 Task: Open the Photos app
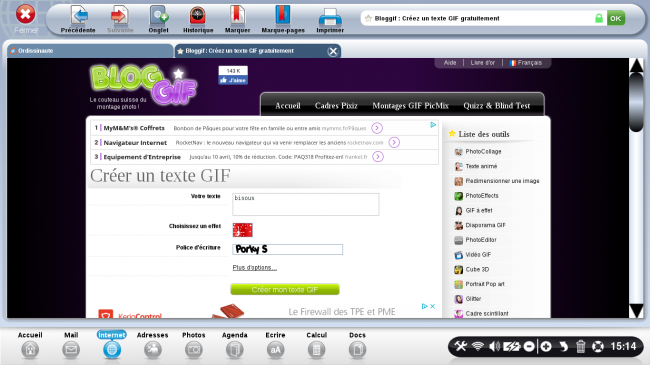tap(194, 345)
